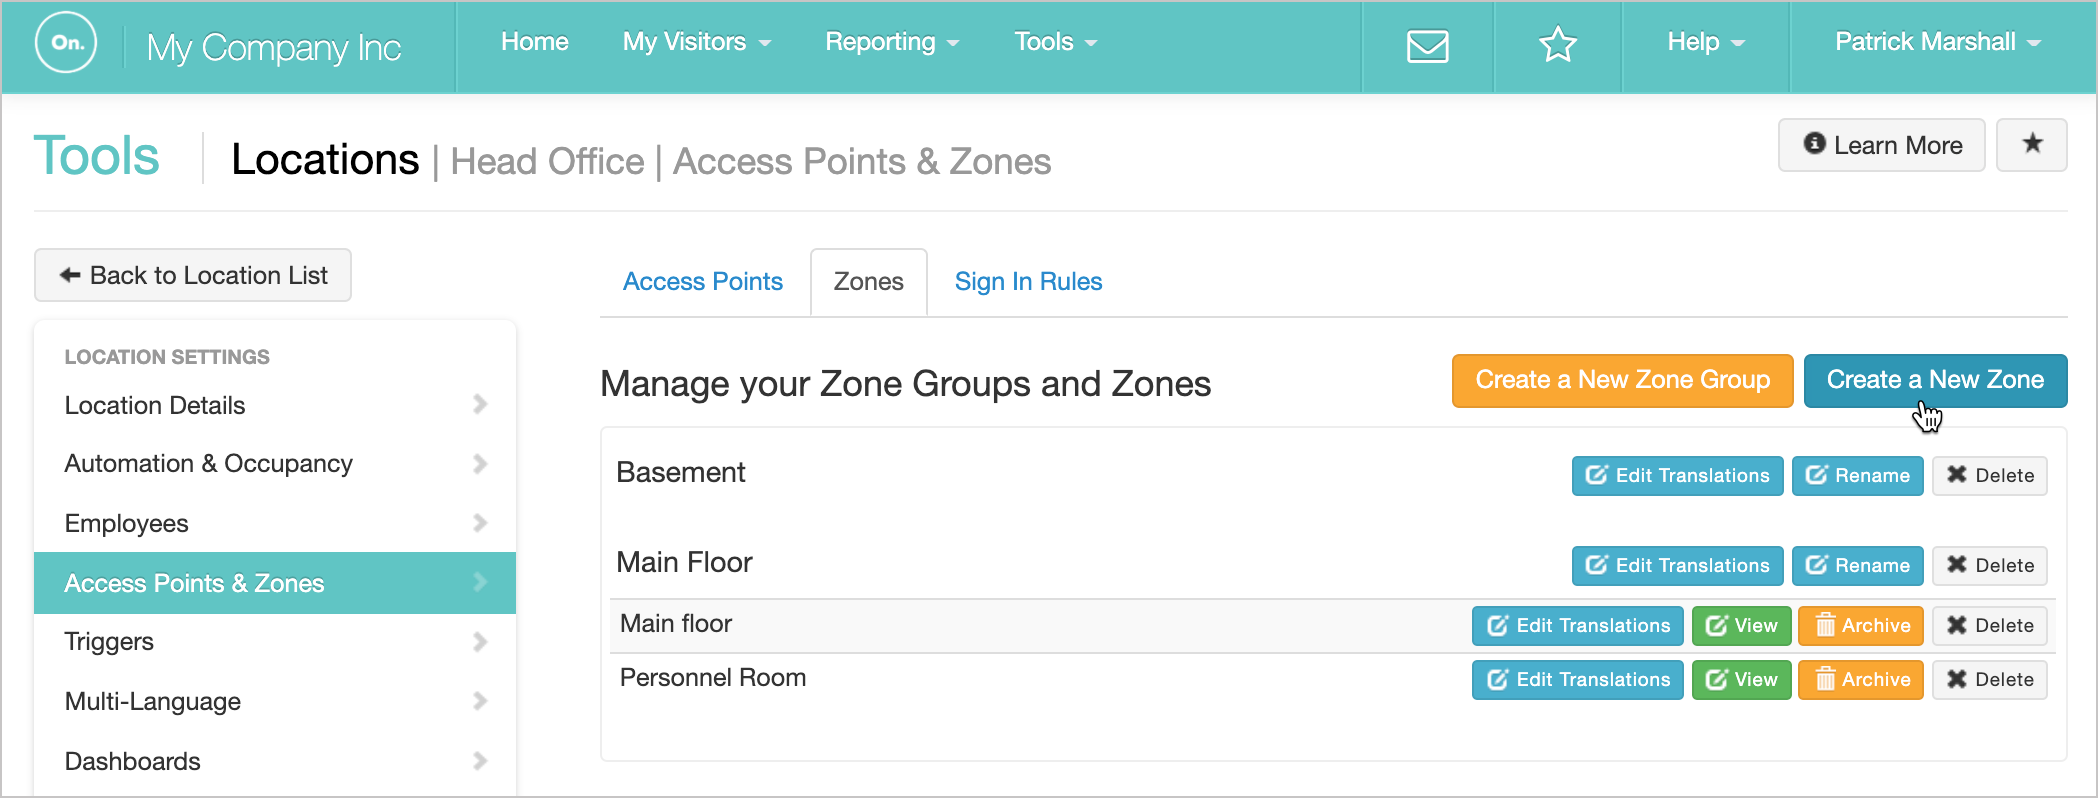Viewport: 2098px width, 798px height.
Task: View the Main floor zone
Action: (1741, 626)
